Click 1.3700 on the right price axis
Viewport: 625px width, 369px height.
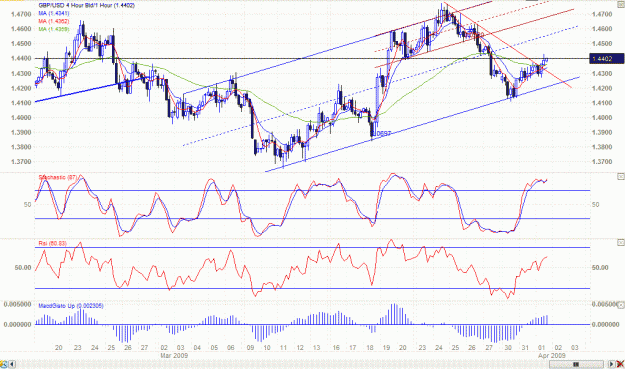tap(602, 162)
